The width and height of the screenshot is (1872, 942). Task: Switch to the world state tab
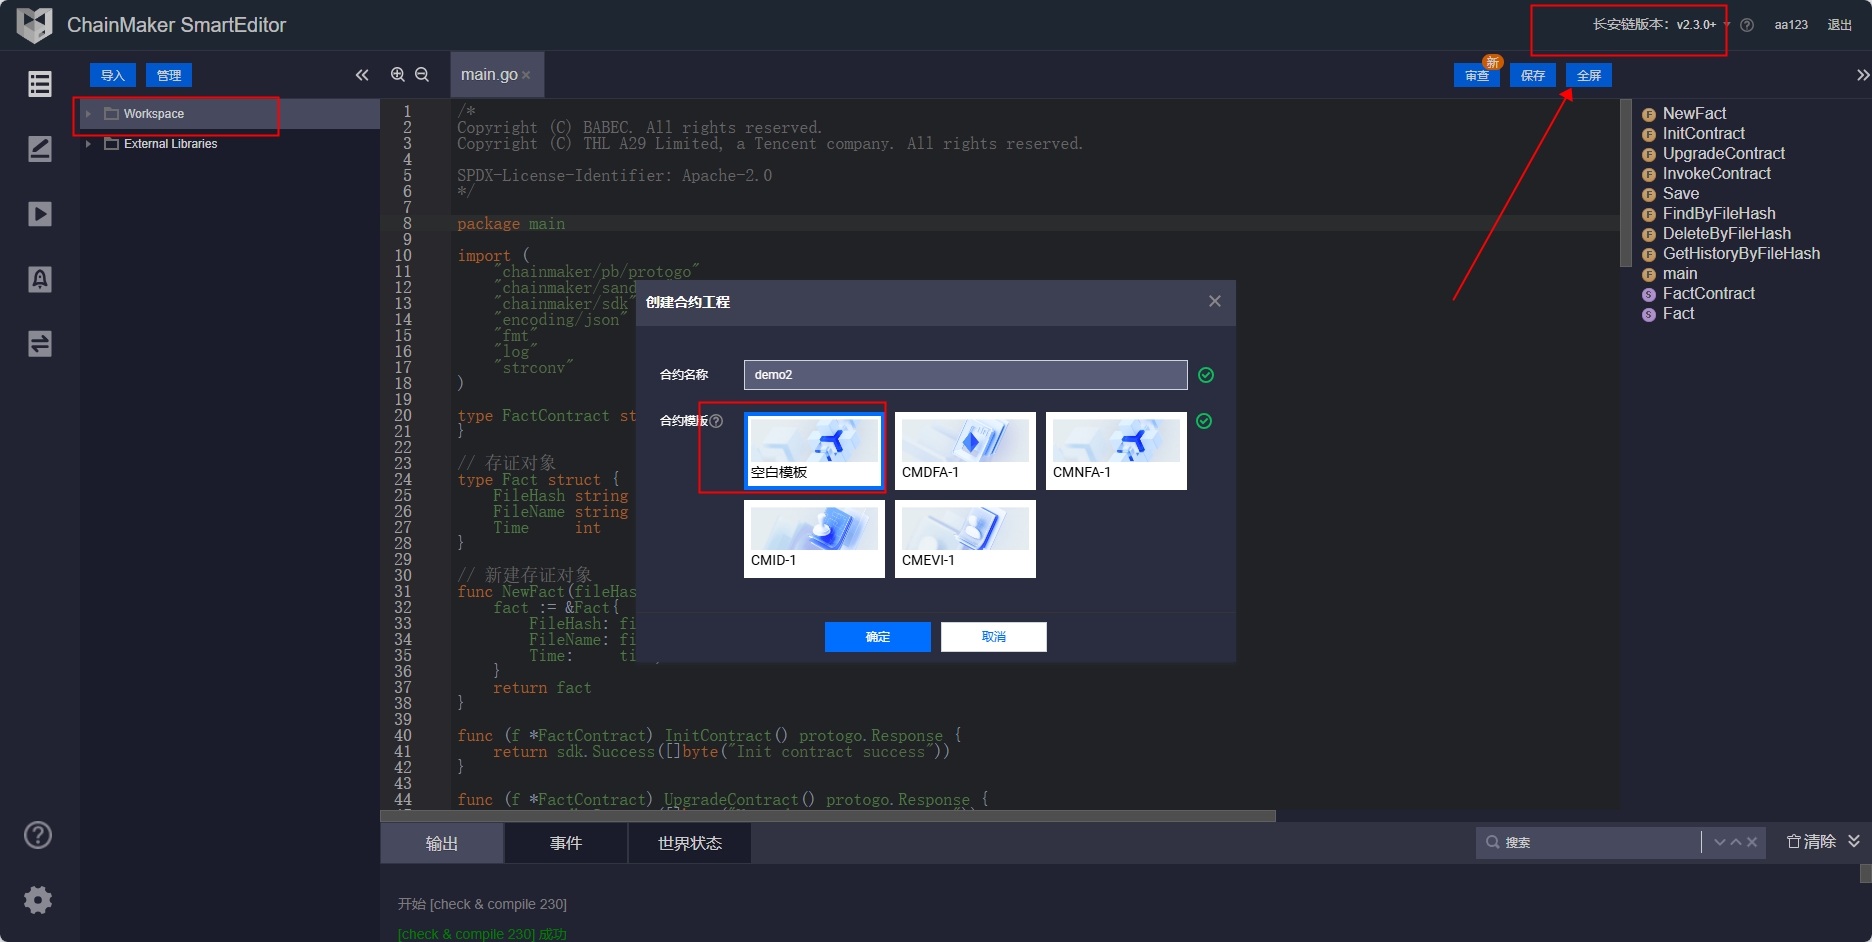(690, 843)
